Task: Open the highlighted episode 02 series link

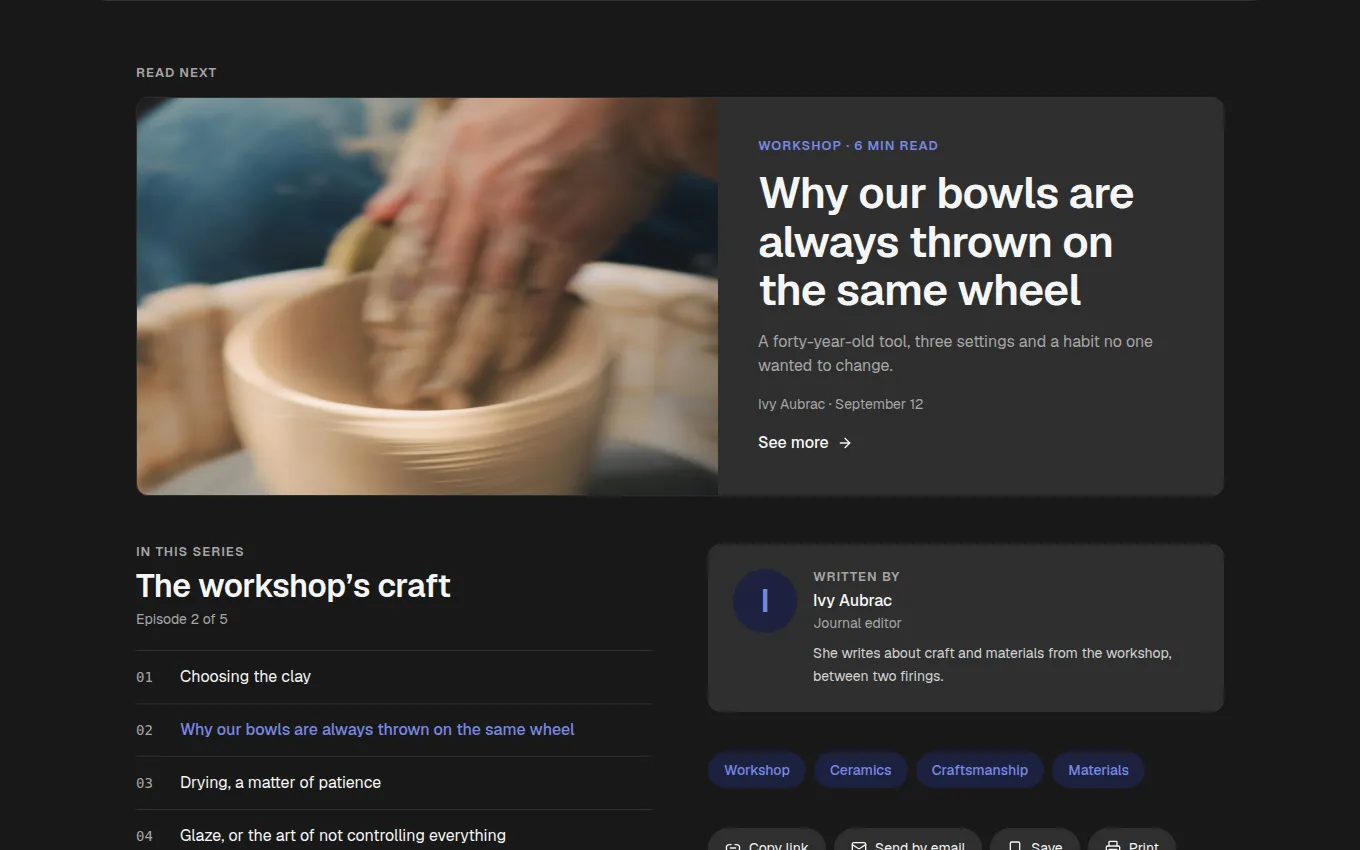Action: [x=394, y=730]
